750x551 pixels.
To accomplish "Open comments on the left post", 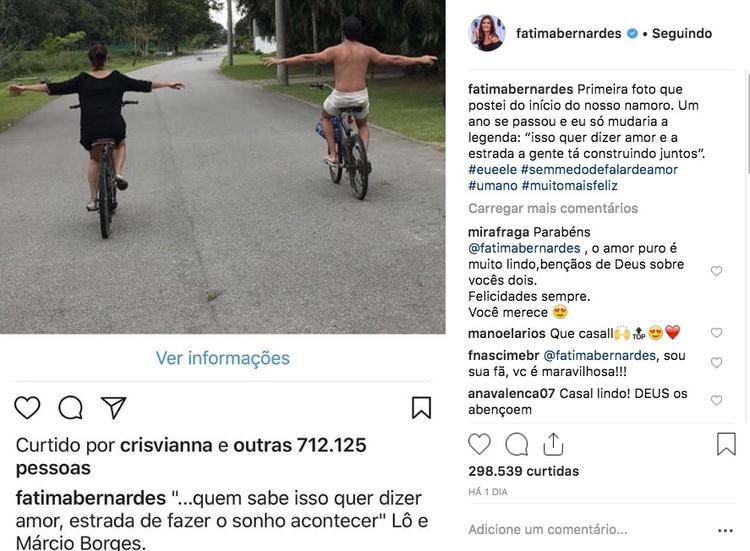I will 71,408.
